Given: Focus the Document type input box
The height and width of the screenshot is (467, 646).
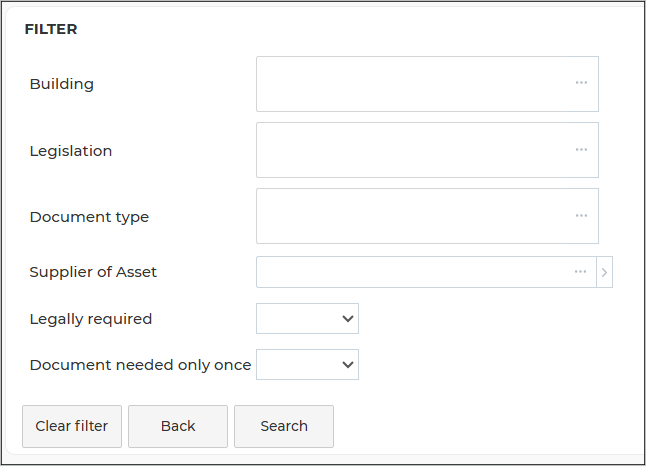Looking at the screenshot, I should [427, 216].
